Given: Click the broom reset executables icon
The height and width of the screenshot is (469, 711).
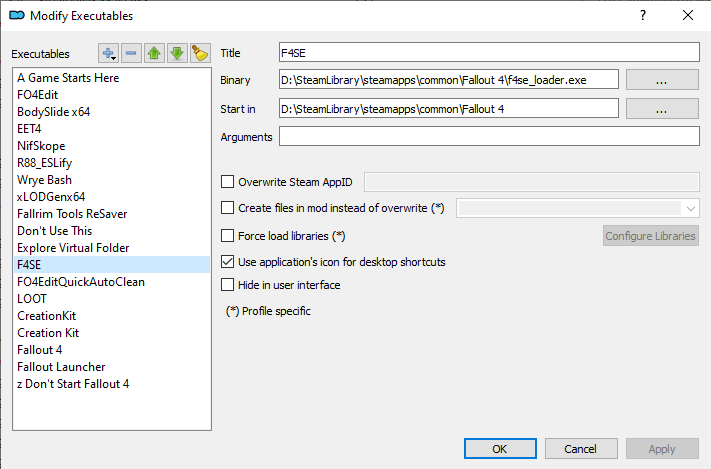Looking at the screenshot, I should pyautogui.click(x=200, y=54).
